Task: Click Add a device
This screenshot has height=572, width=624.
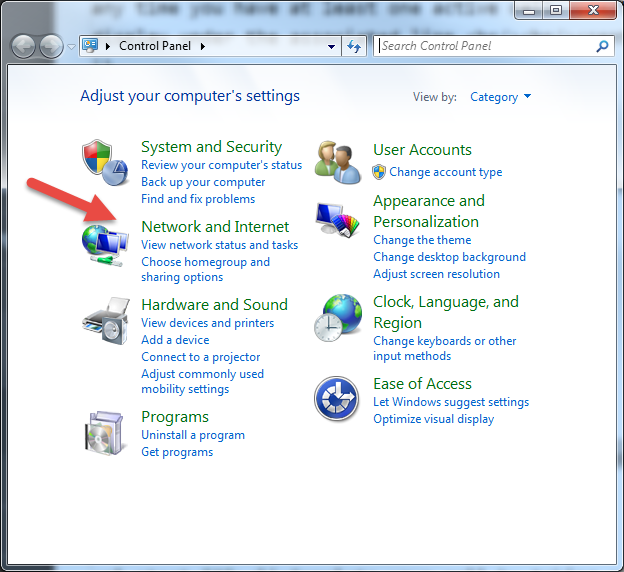Action: [x=175, y=340]
